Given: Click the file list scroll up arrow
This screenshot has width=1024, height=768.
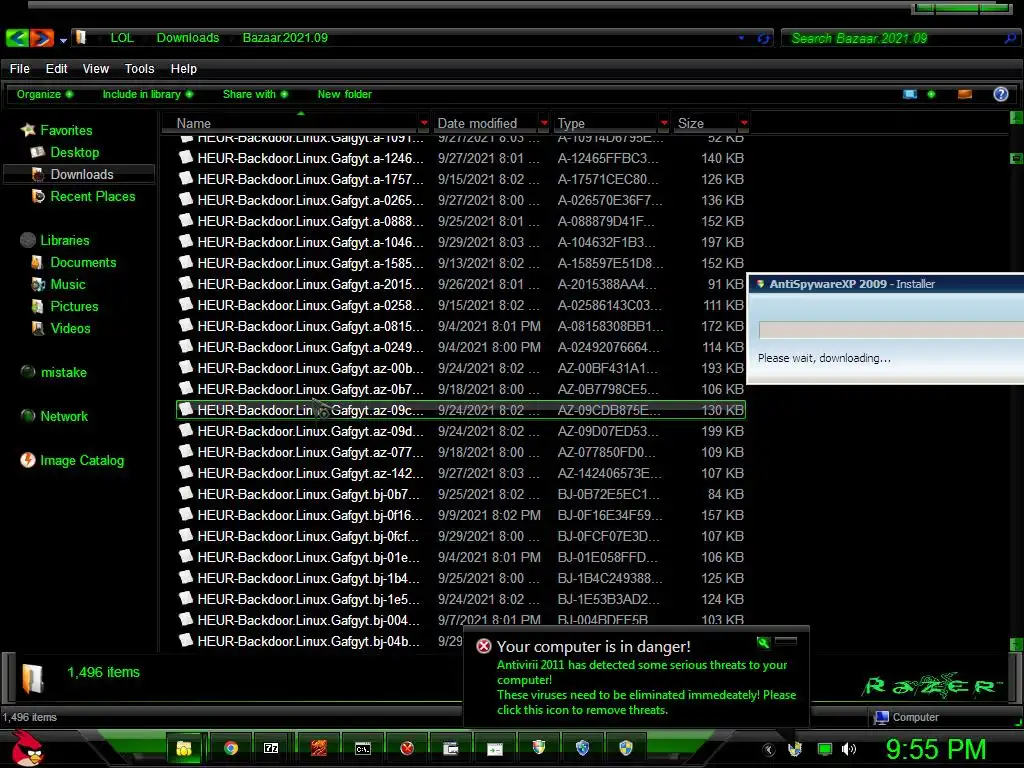Looking at the screenshot, I should (x=1016, y=118).
